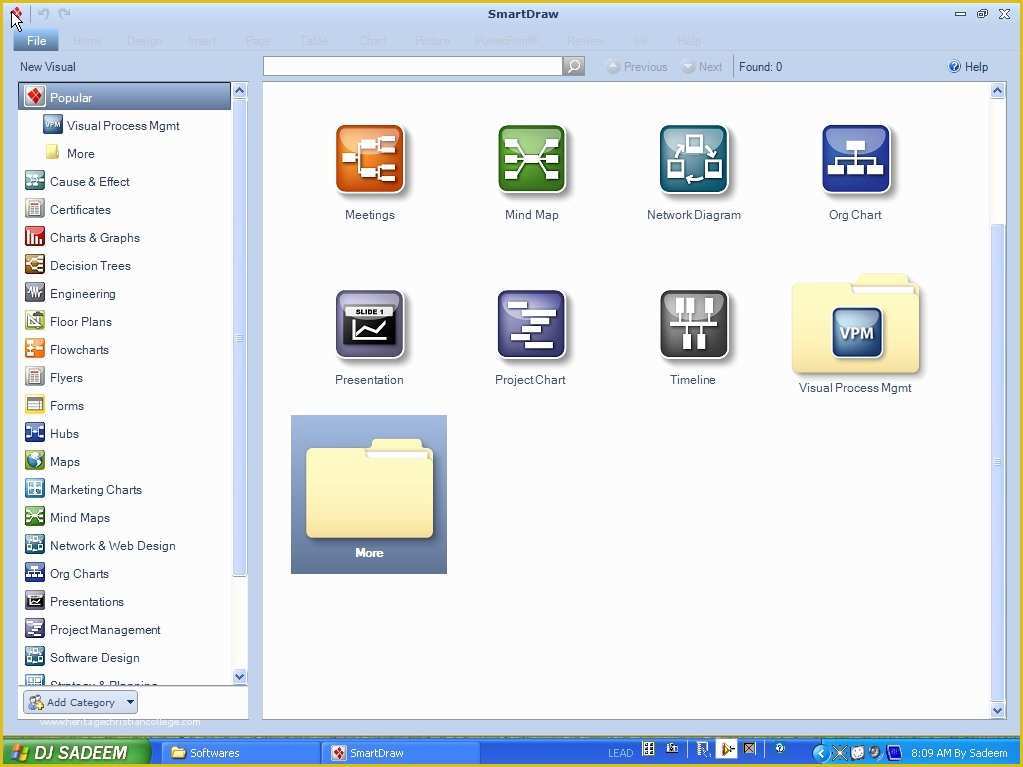Image resolution: width=1023 pixels, height=767 pixels.
Task: Select Floor Plans category
Action: pyautogui.click(x=69, y=322)
